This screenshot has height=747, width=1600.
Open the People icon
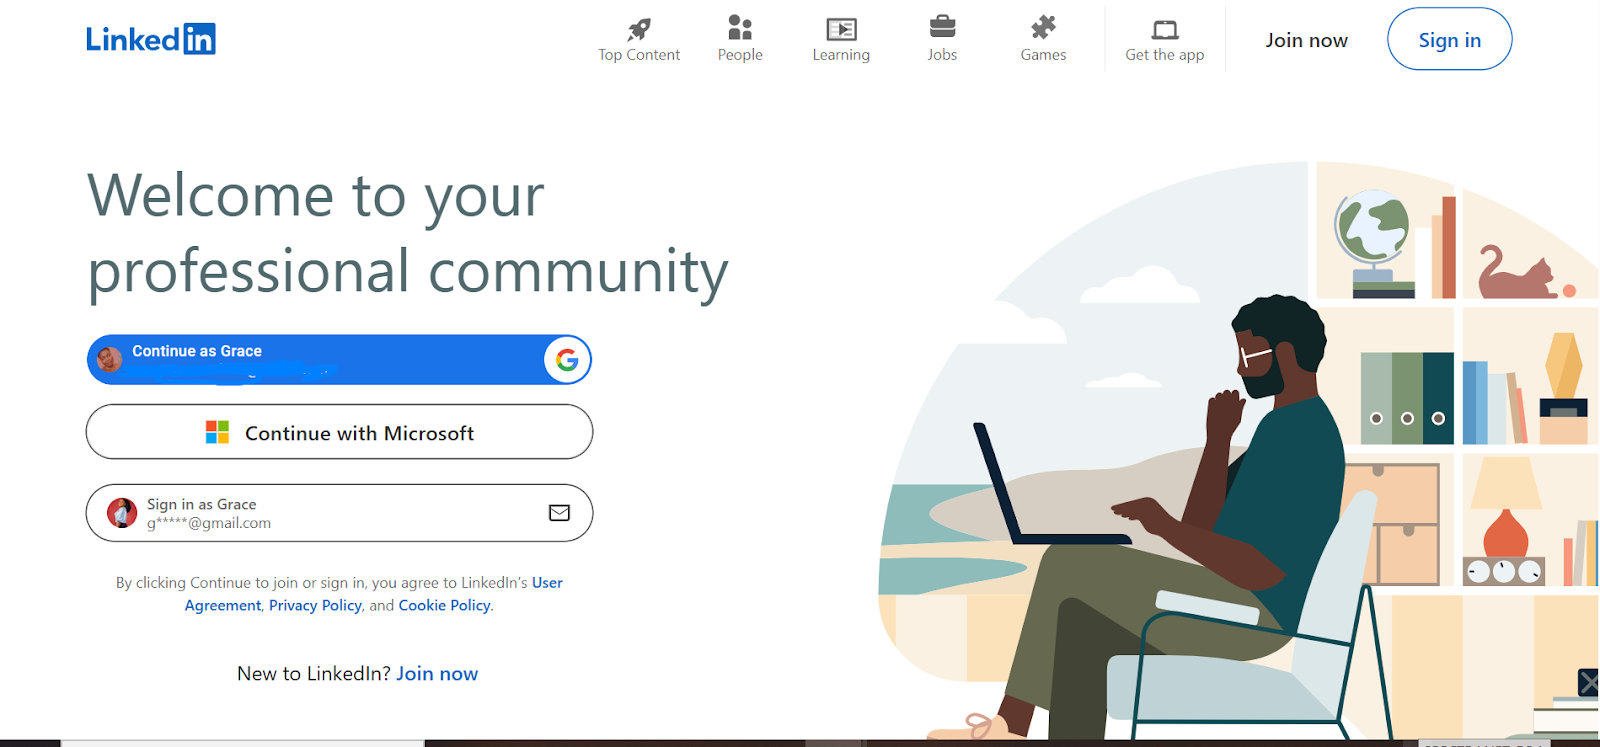click(x=740, y=27)
